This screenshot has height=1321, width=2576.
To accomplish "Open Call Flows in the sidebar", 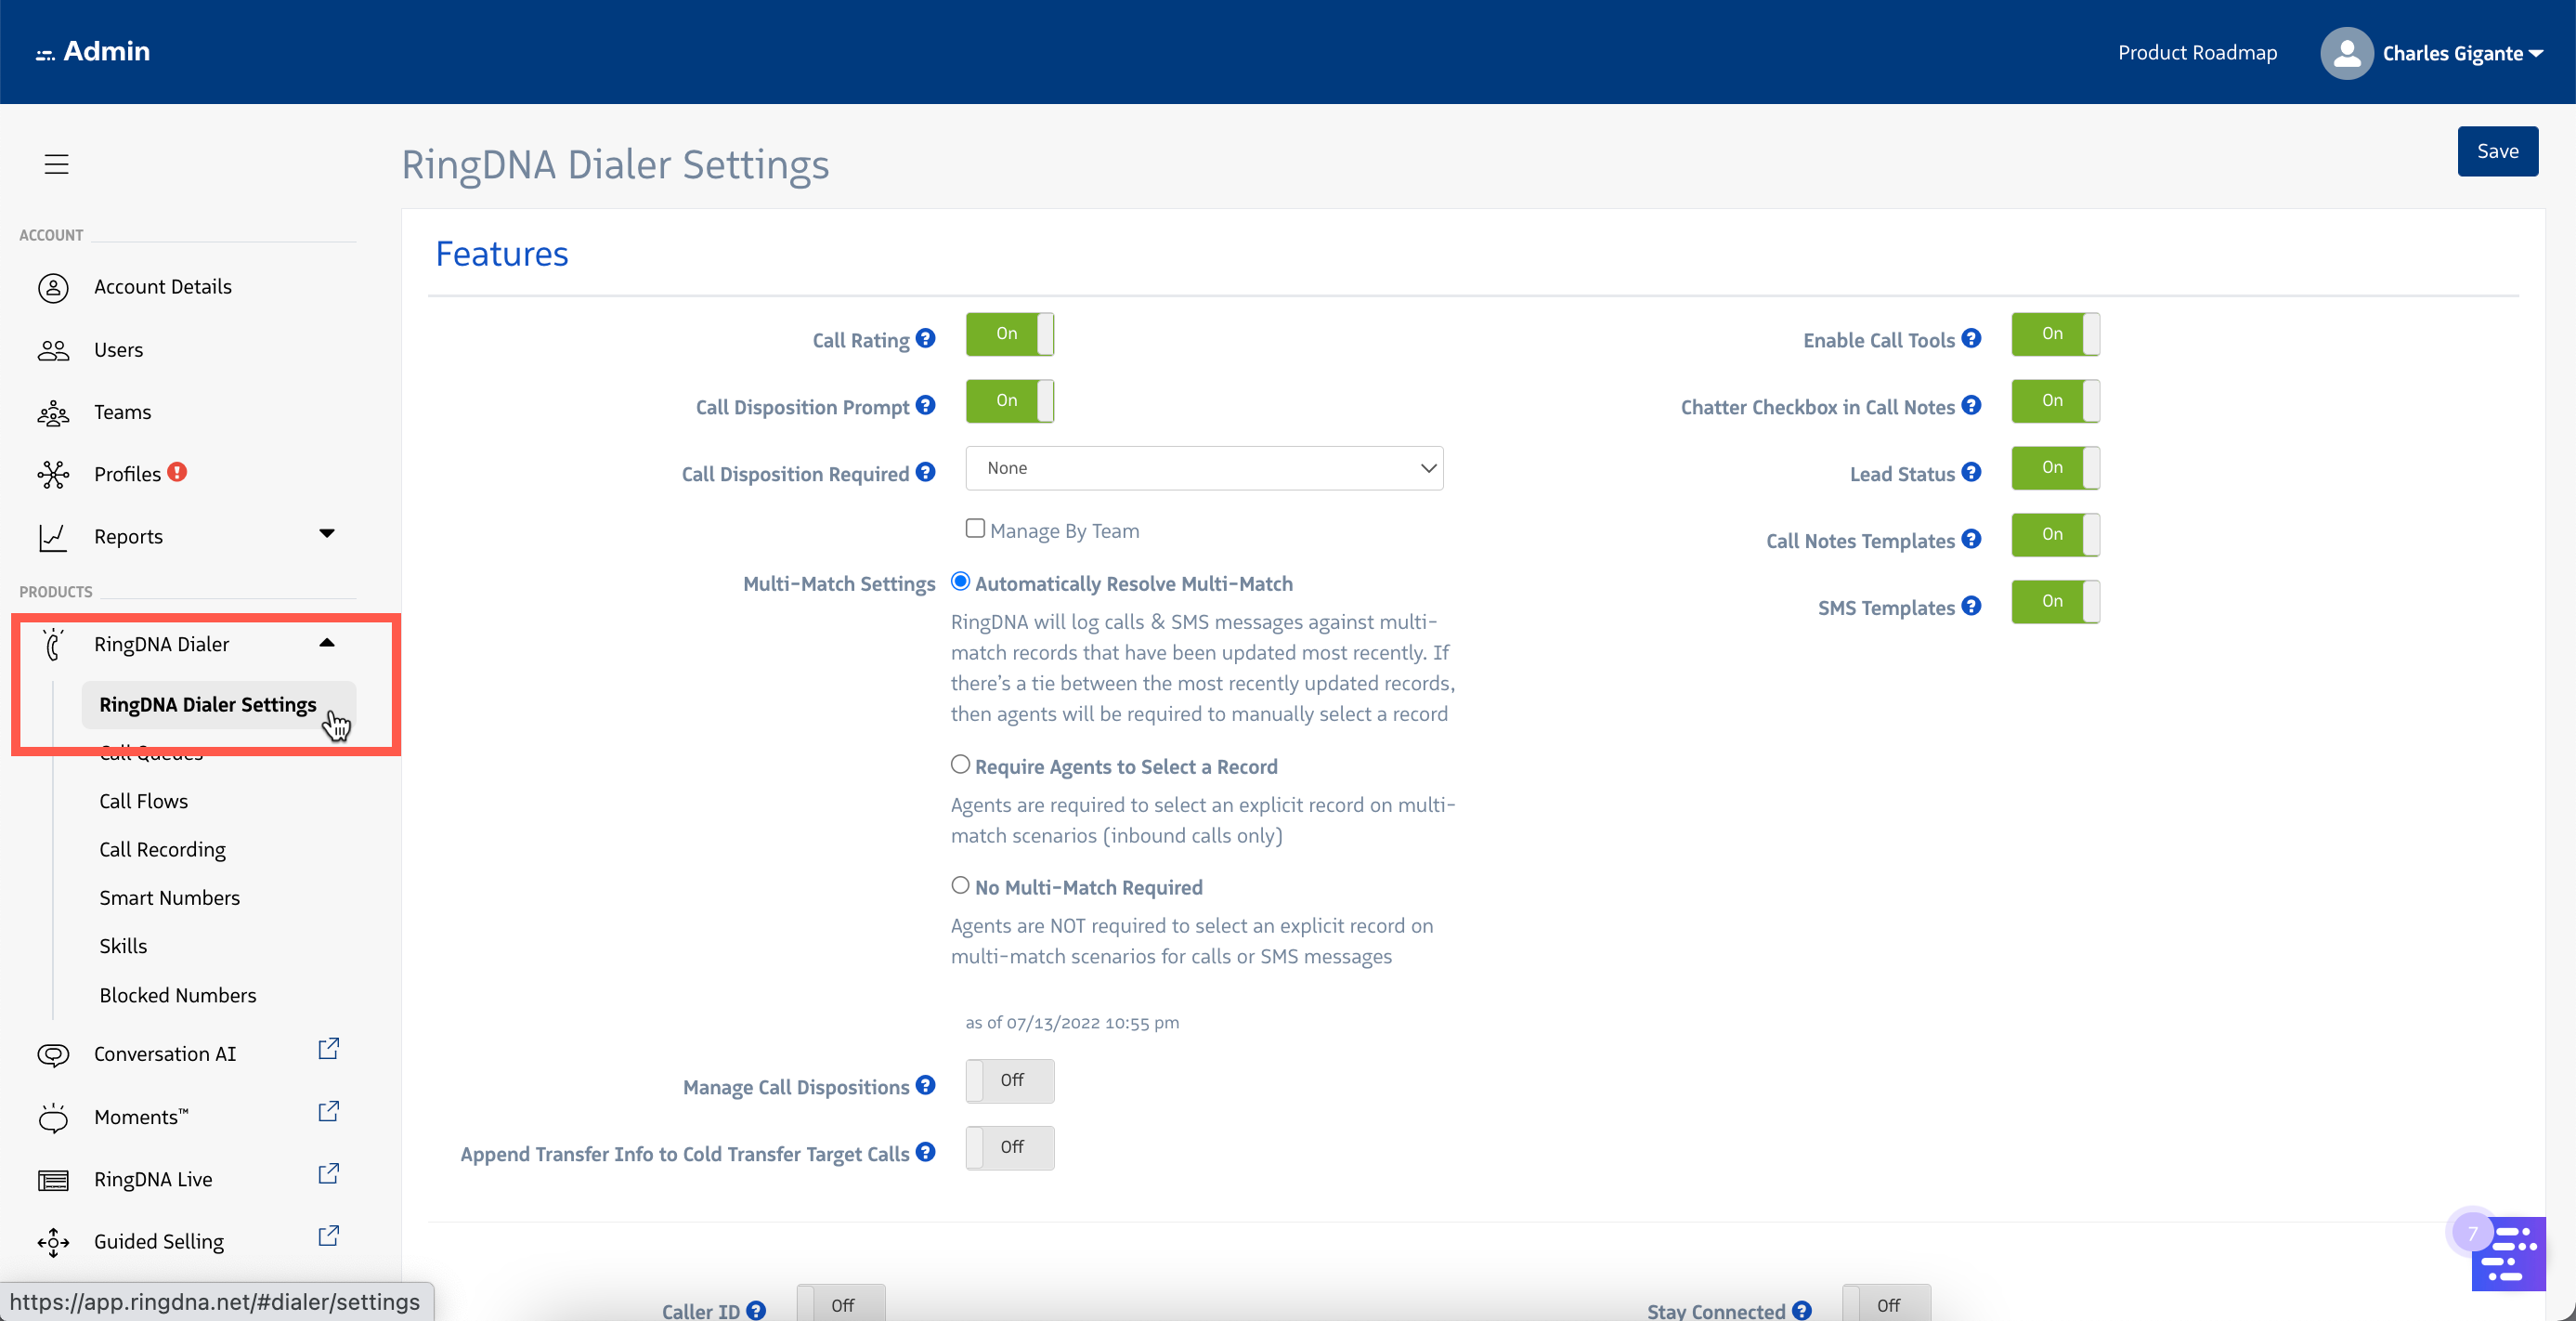I will click(x=143, y=801).
